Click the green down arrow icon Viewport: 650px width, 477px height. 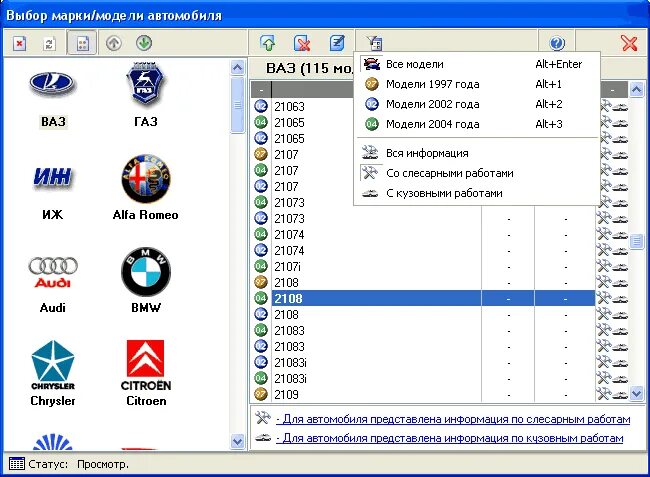(x=144, y=43)
